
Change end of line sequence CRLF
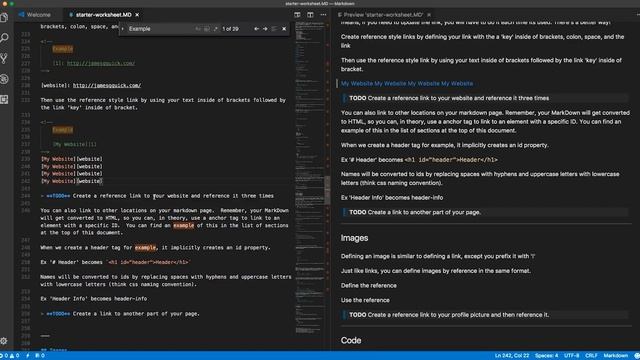click(591, 356)
